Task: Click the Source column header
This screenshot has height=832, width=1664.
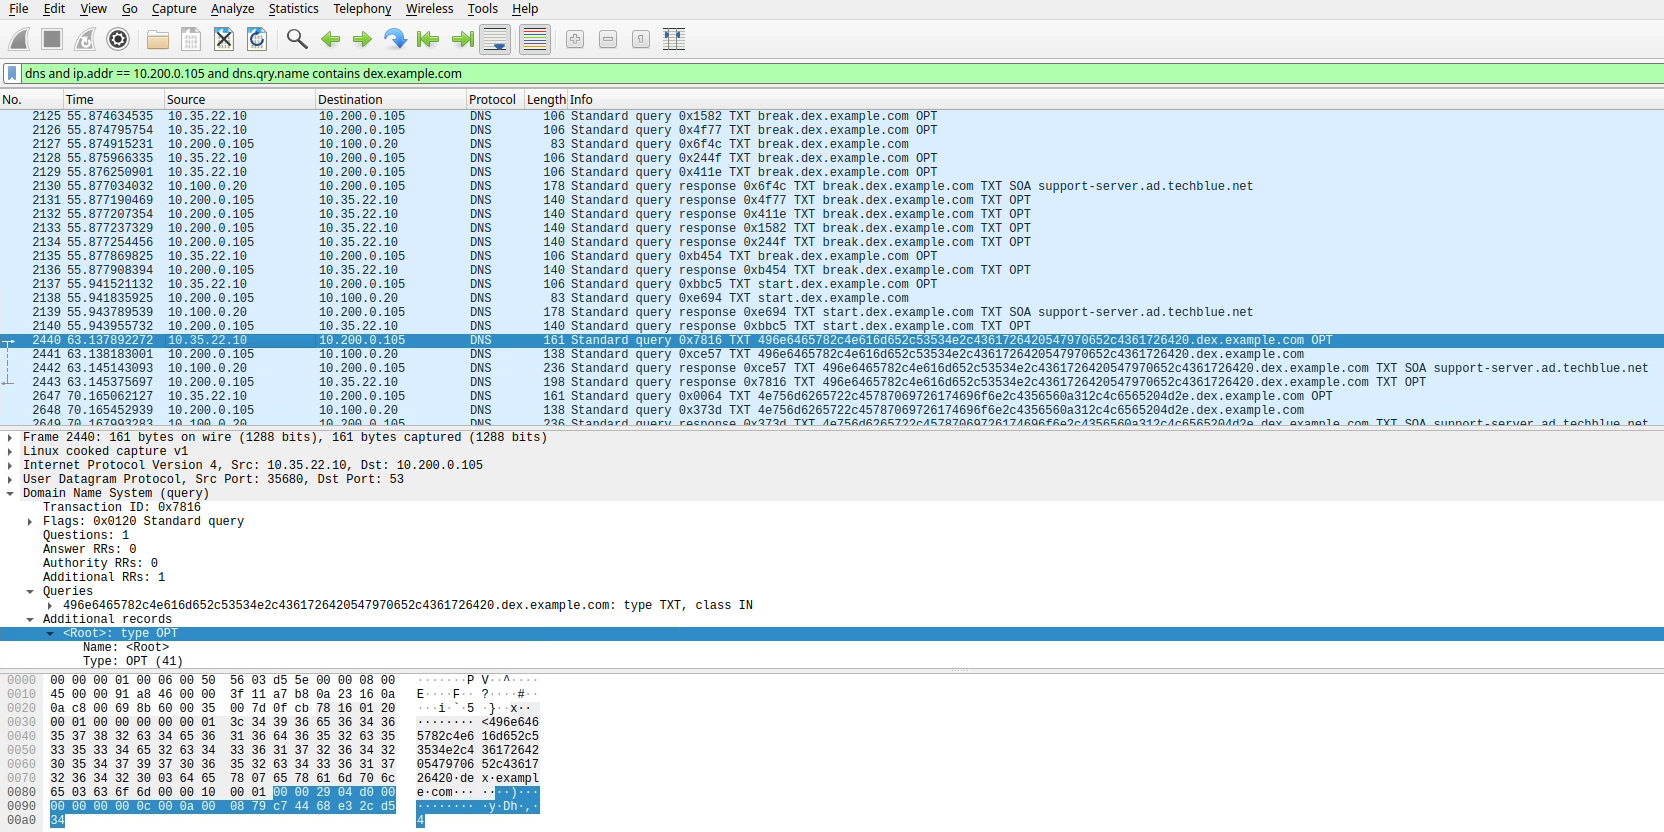Action: coord(186,99)
